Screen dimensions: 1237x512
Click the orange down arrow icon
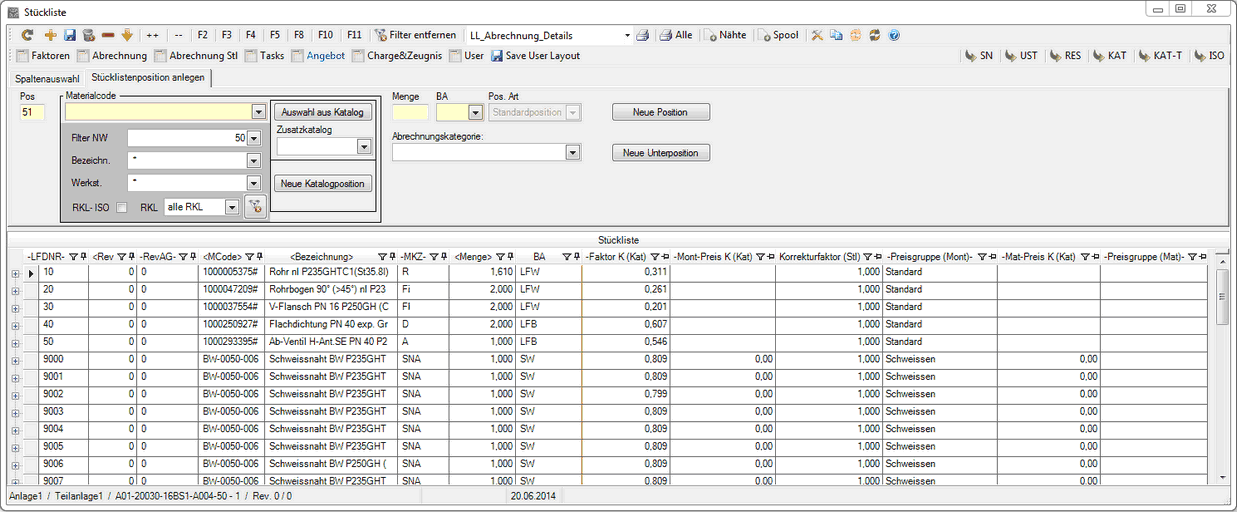pos(127,35)
